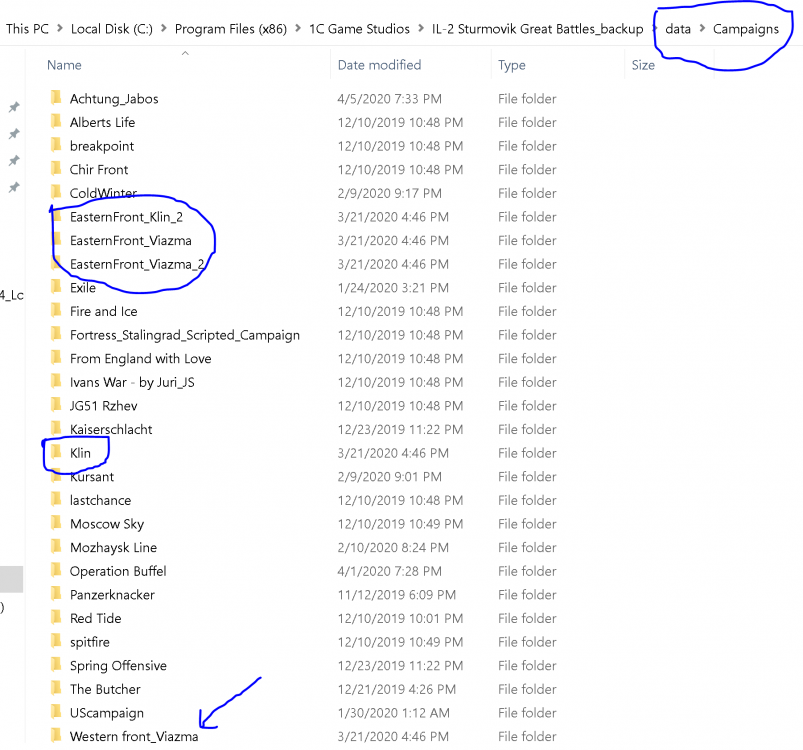Open IL-2 Sturmovik Great Battles_backup breadcrumb

coord(537,29)
